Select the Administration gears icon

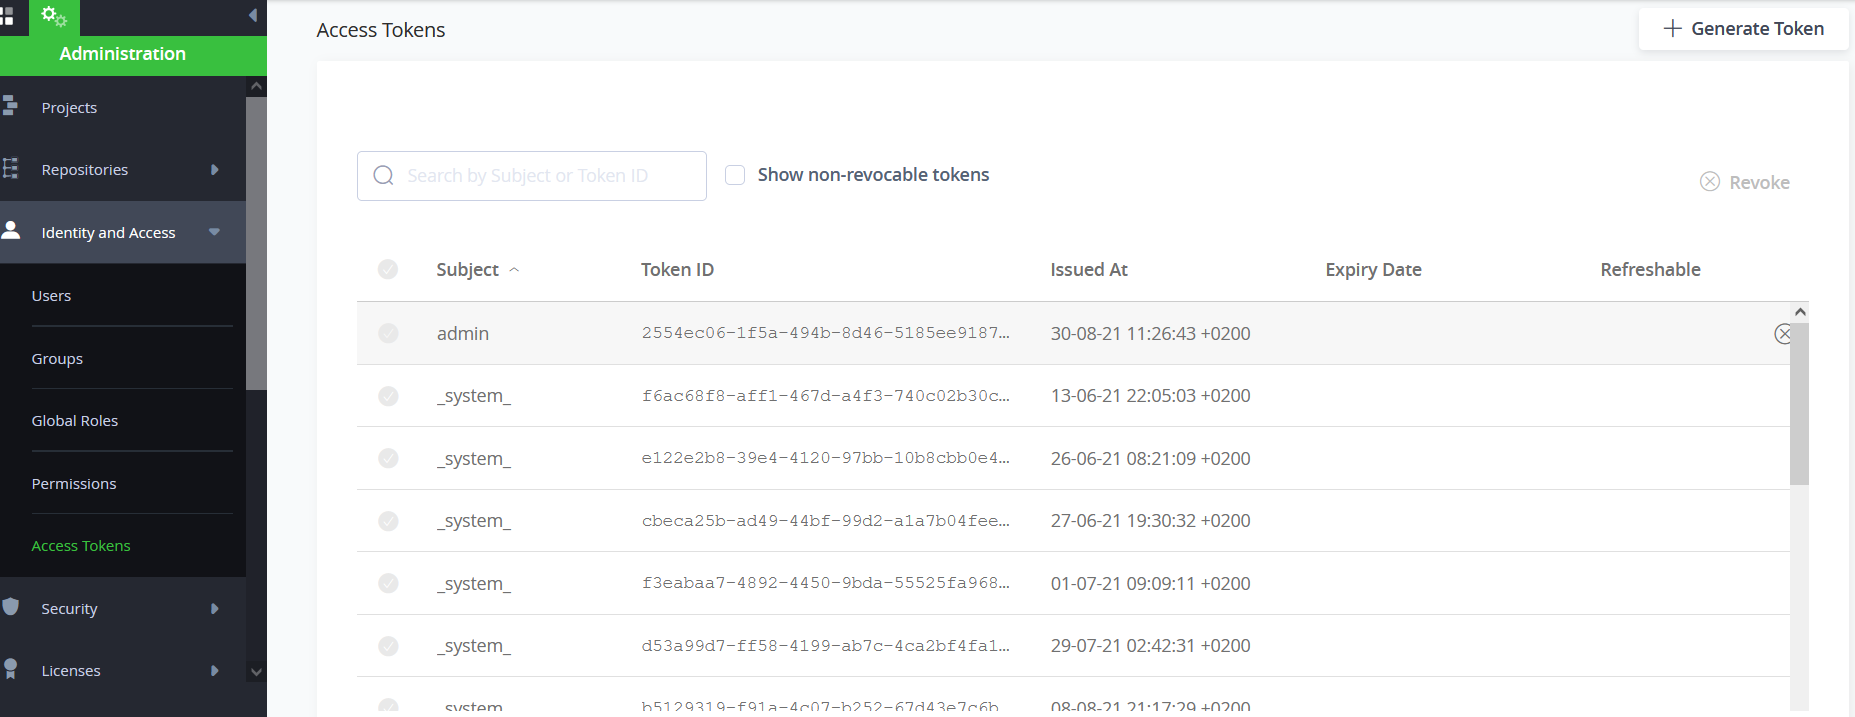click(x=54, y=17)
